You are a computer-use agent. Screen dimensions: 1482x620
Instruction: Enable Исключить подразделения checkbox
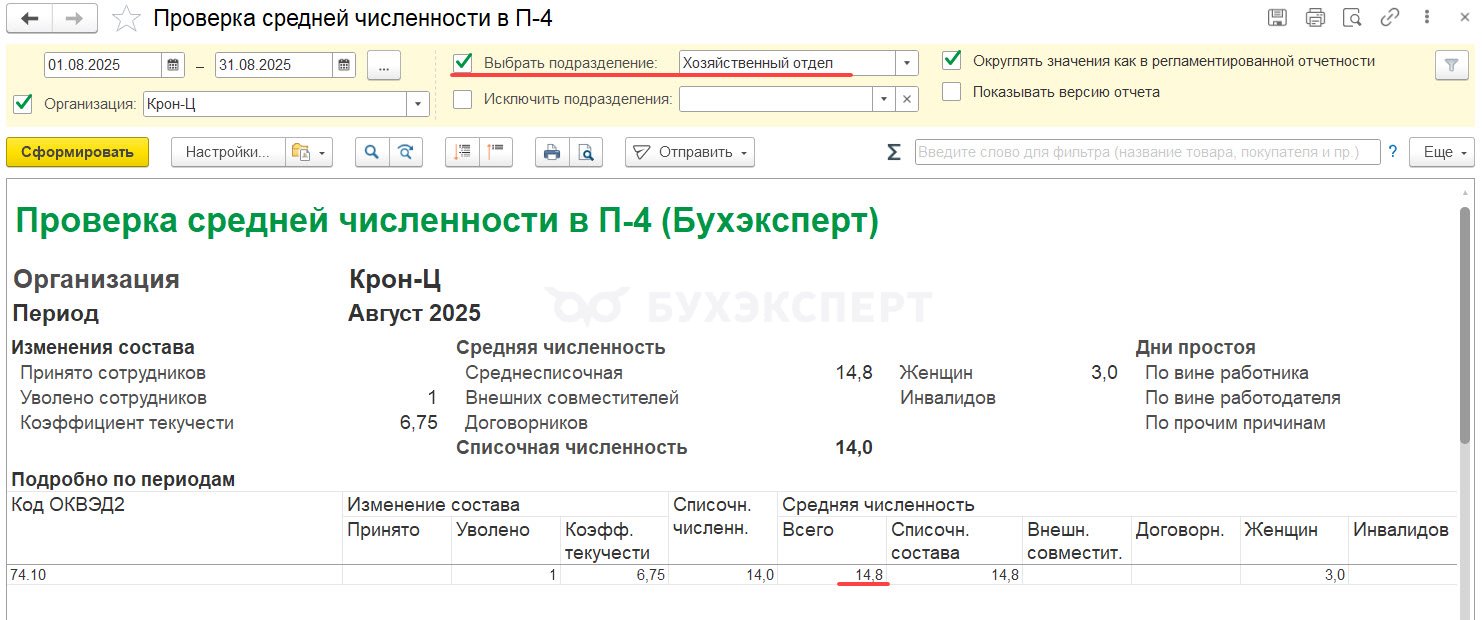tap(463, 98)
